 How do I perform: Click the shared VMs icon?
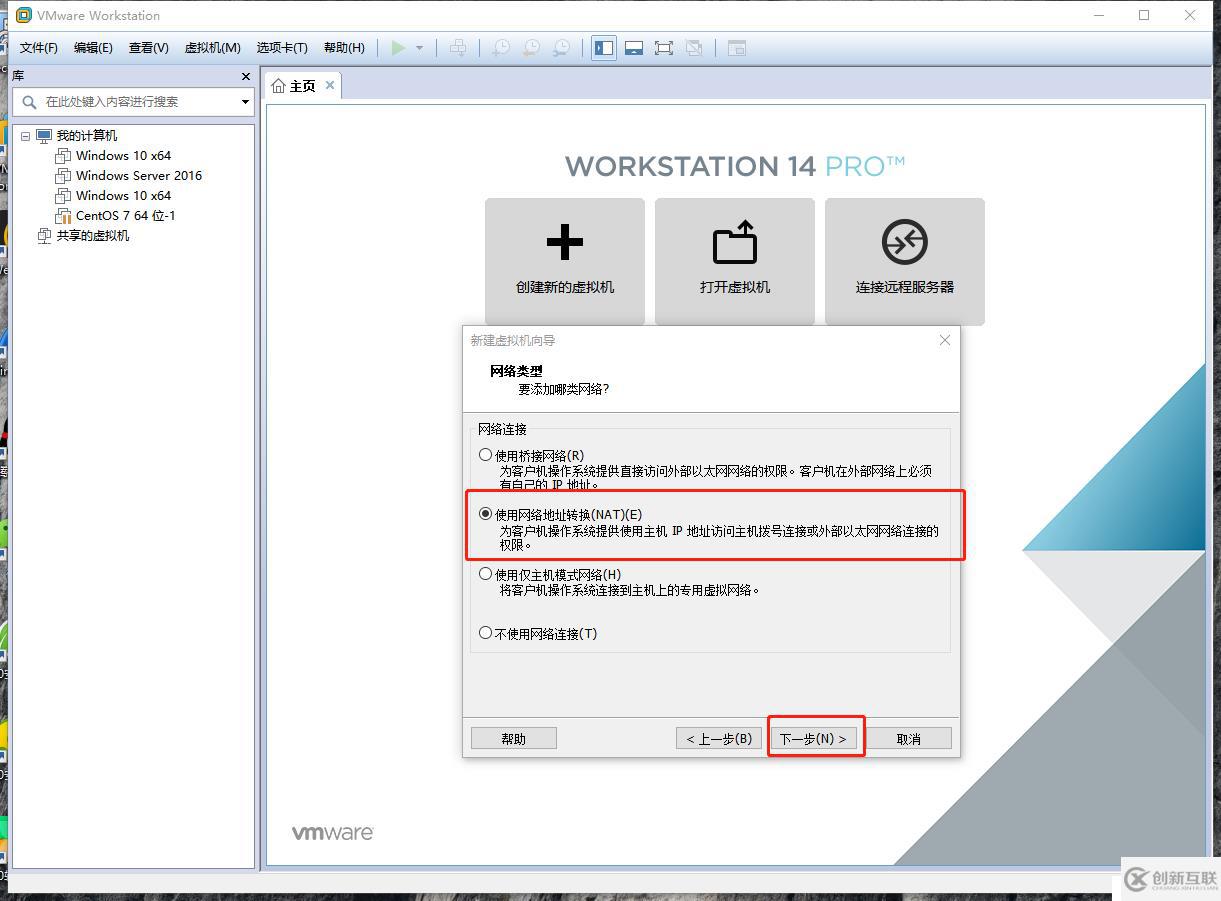pyautogui.click(x=44, y=236)
